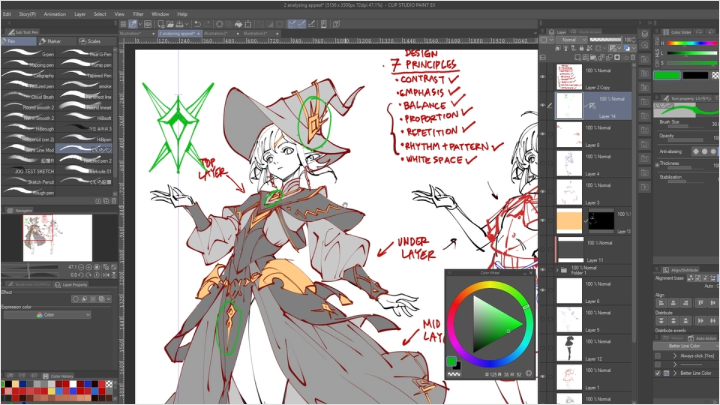Click the New raster layer icon in Layer panel
Image resolution: width=720 pixels, height=405 pixels.
[x=578, y=57]
